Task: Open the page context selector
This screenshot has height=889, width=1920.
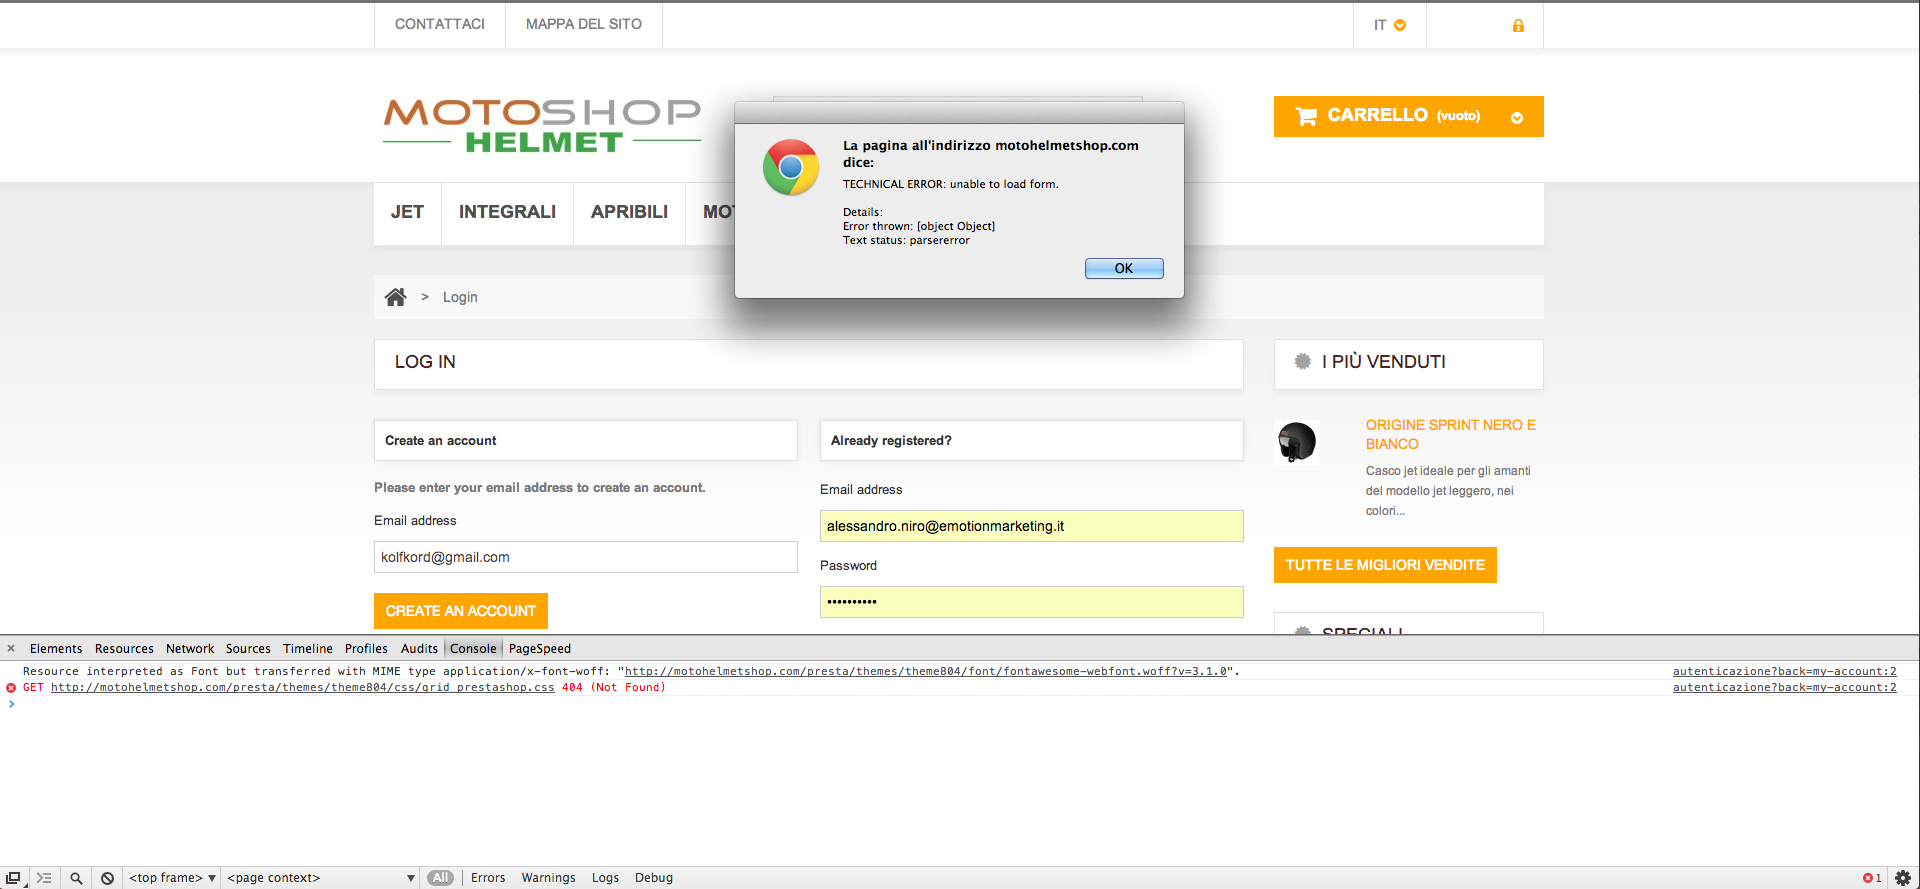Action: [x=320, y=878]
